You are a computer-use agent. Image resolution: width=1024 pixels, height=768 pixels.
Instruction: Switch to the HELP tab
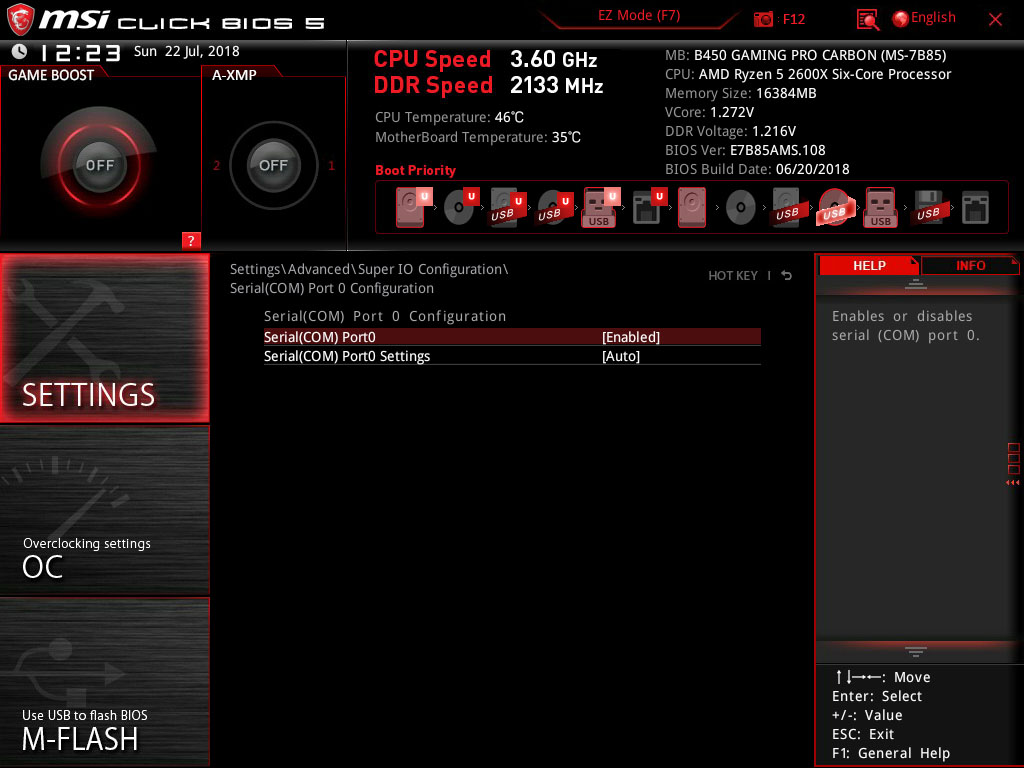(869, 266)
